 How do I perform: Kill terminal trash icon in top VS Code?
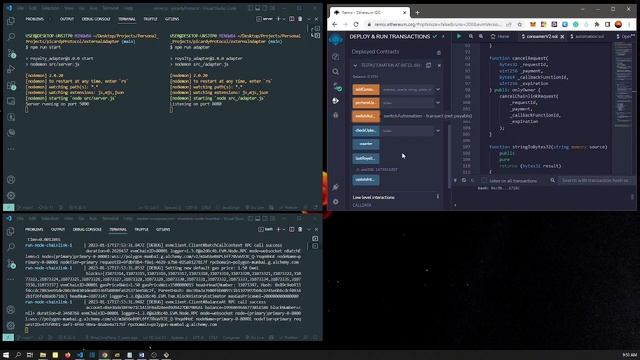pyautogui.click(x=300, y=19)
